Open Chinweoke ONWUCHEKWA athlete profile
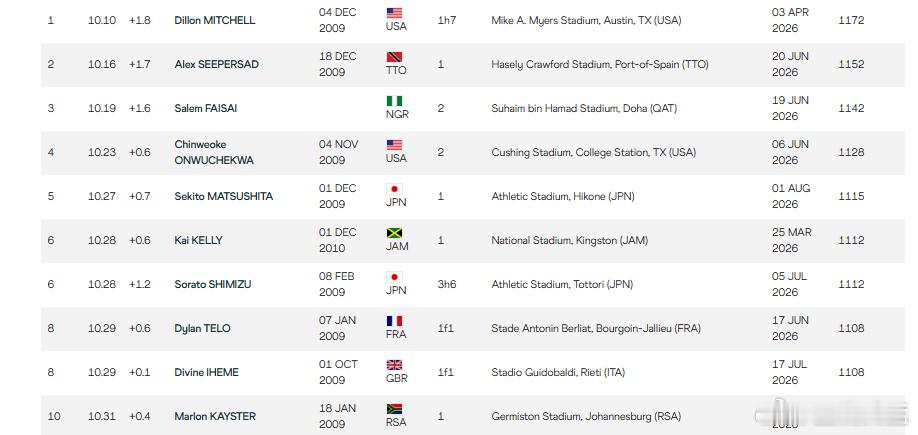This screenshot has height=435, width=918. click(214, 152)
